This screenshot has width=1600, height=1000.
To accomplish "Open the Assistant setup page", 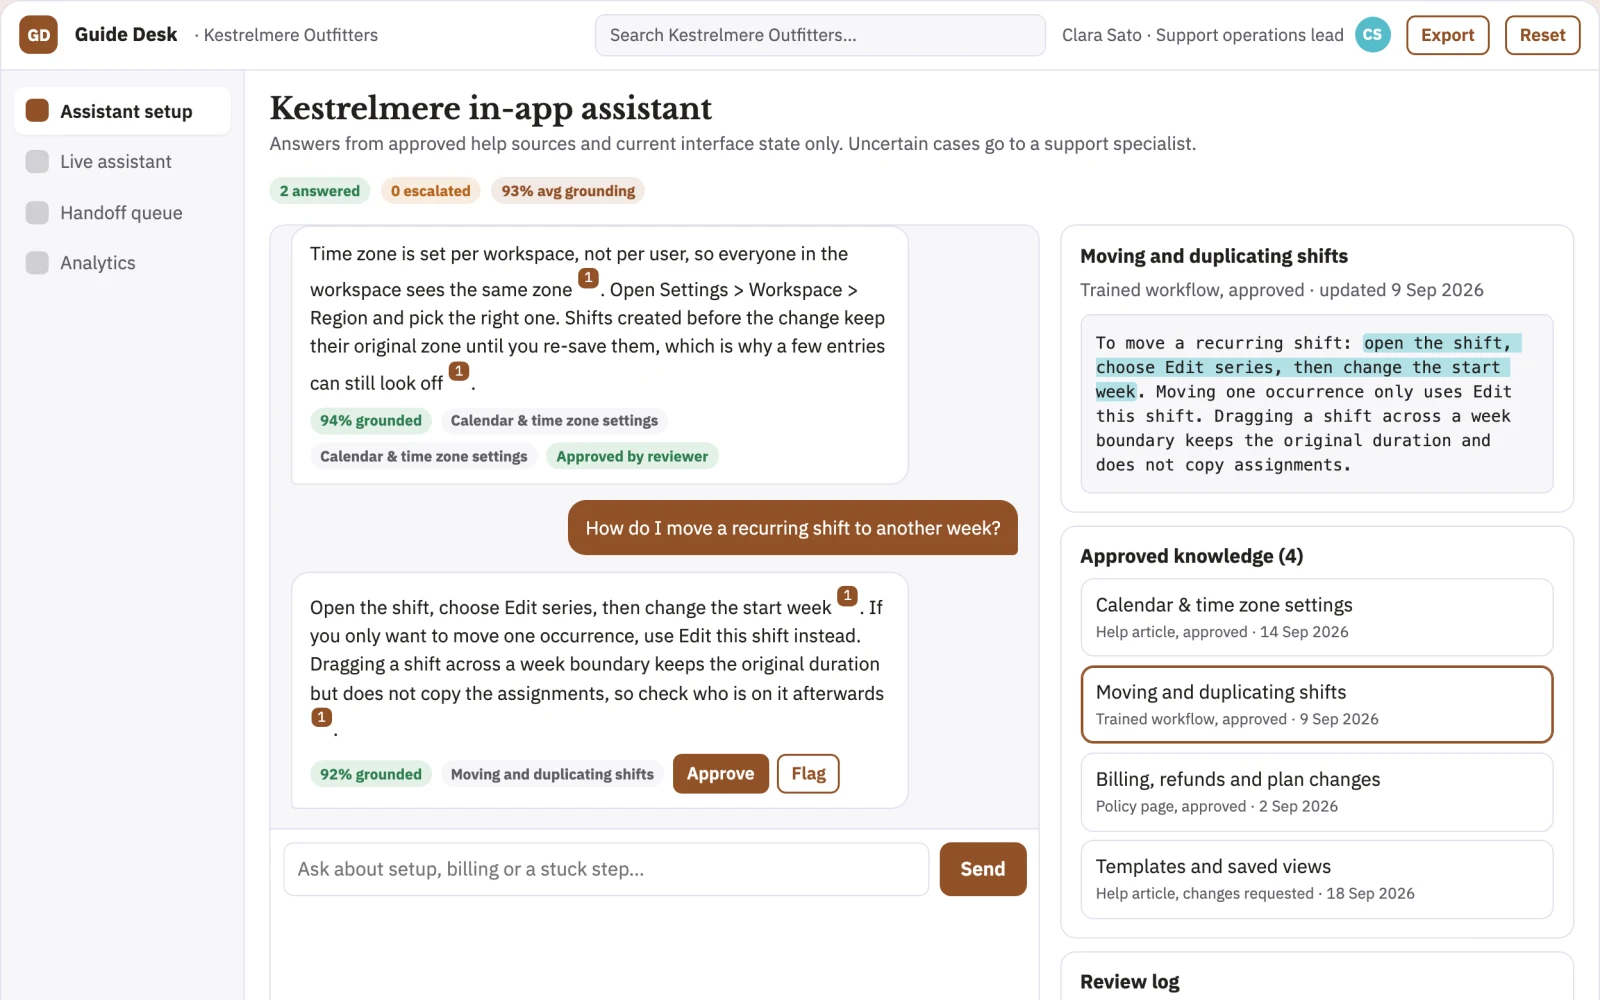I will pos(123,111).
